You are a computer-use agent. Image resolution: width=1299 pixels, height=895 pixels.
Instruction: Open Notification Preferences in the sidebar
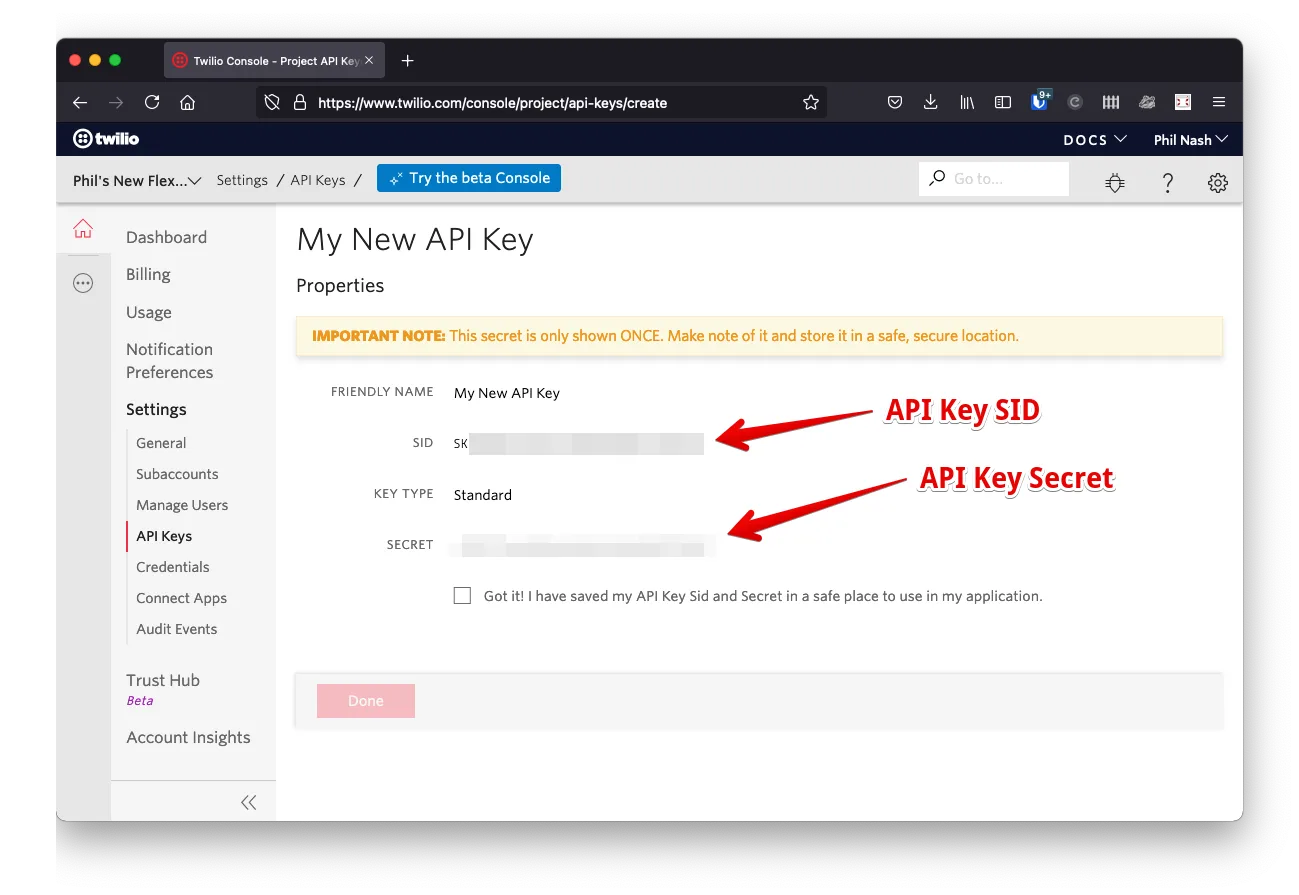[x=170, y=360]
